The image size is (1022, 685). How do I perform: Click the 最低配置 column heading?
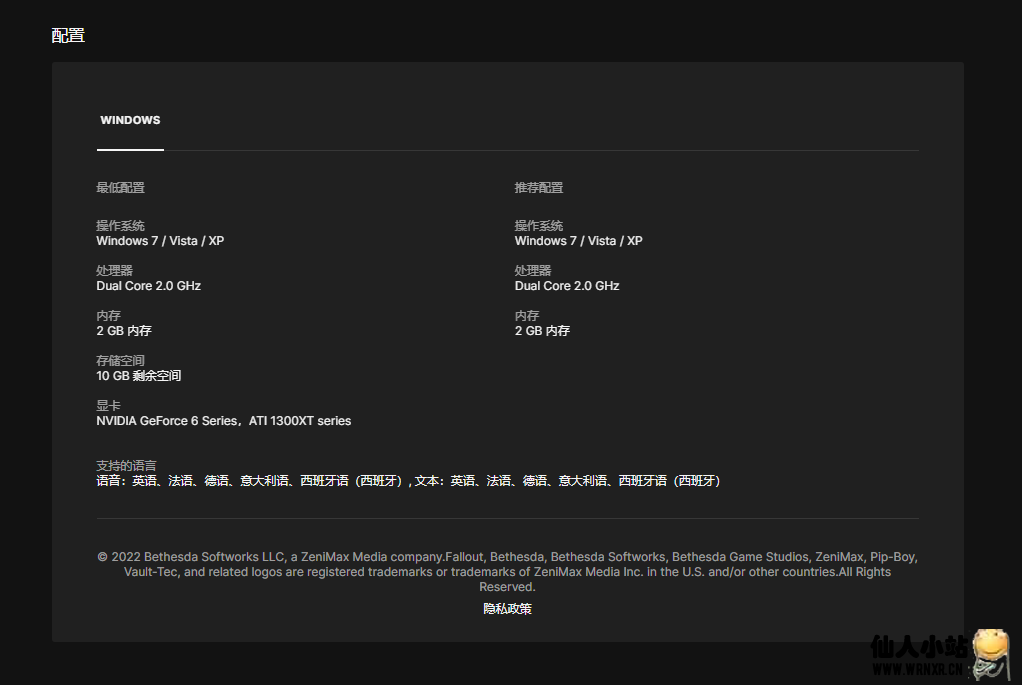coord(120,188)
